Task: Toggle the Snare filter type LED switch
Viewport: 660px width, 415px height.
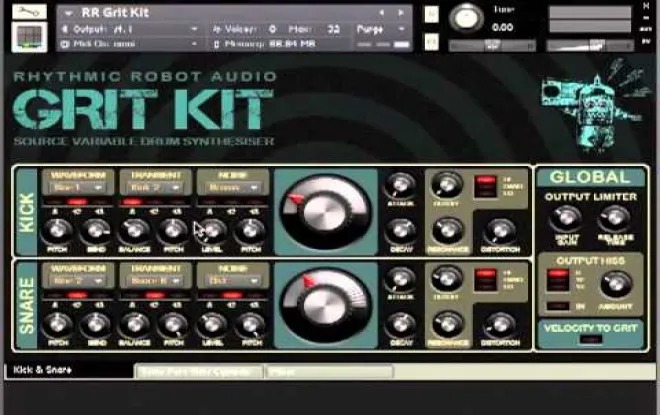Action: 485,280
